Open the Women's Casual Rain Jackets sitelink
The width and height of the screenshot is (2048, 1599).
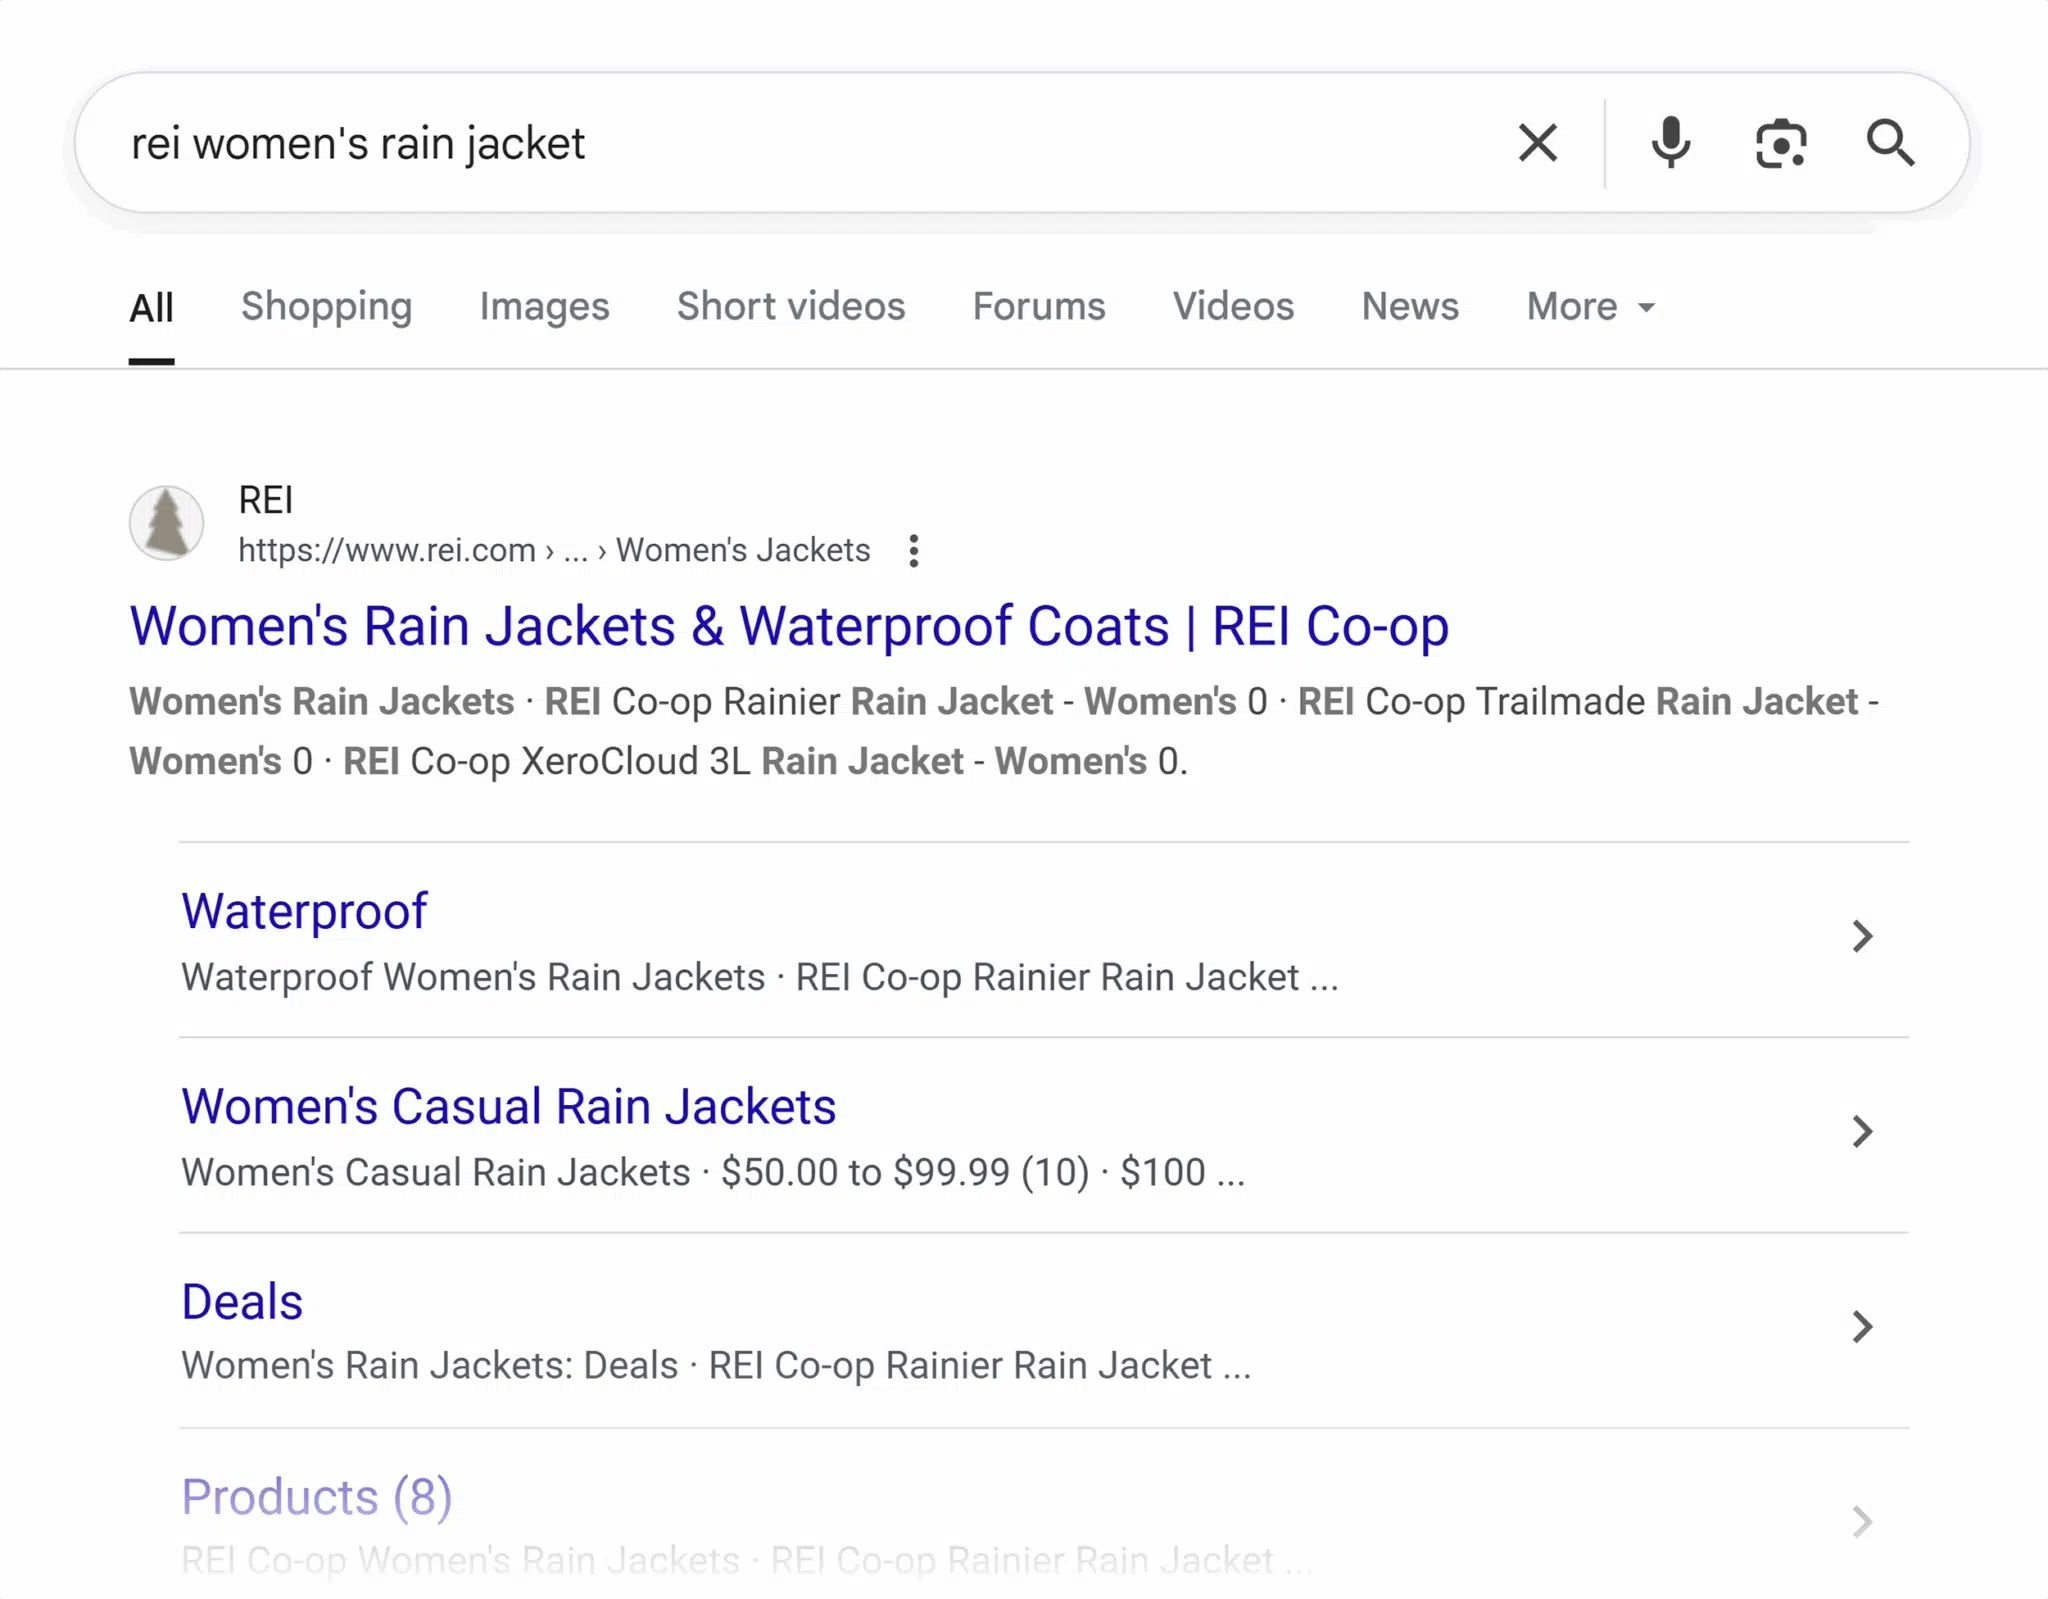[x=508, y=1107]
